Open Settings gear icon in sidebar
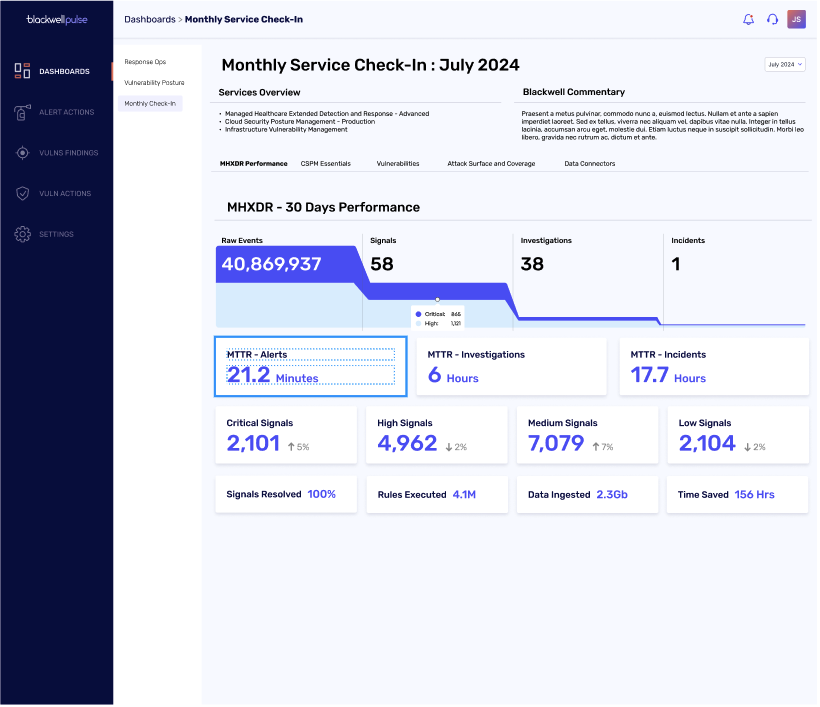Screen dimensions: 820x707 pyautogui.click(x=22, y=234)
